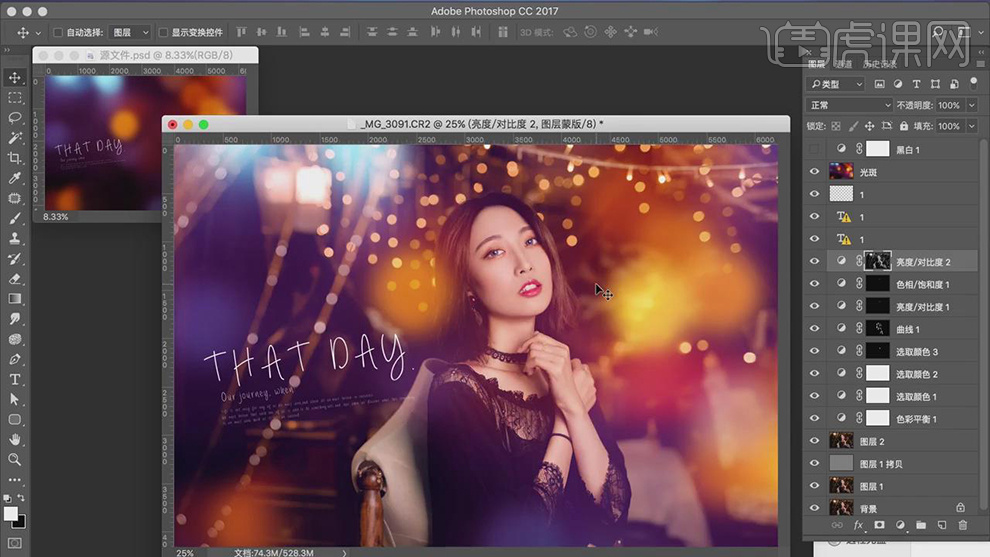Add a layer mask using bottom panel icon
Screen dimensions: 990x557
[879, 525]
